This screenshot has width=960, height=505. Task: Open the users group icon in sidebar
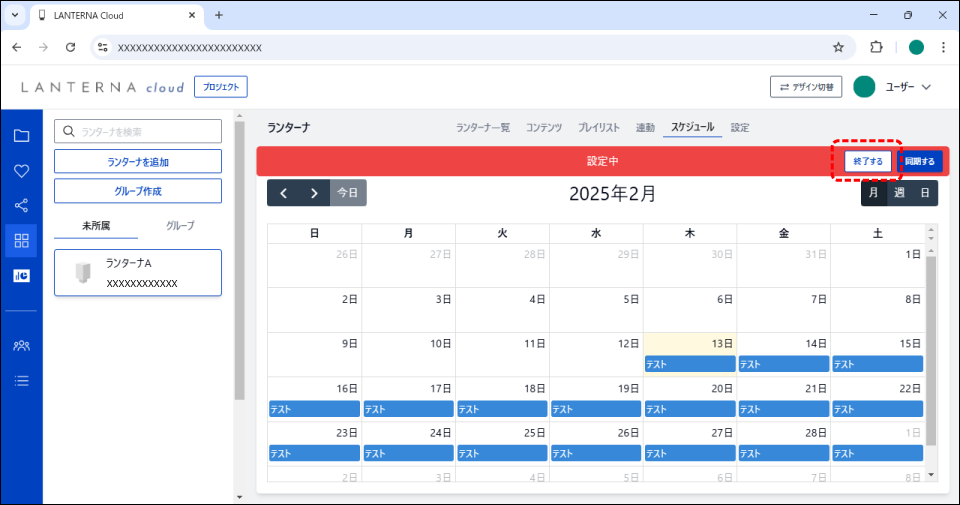pos(21,345)
